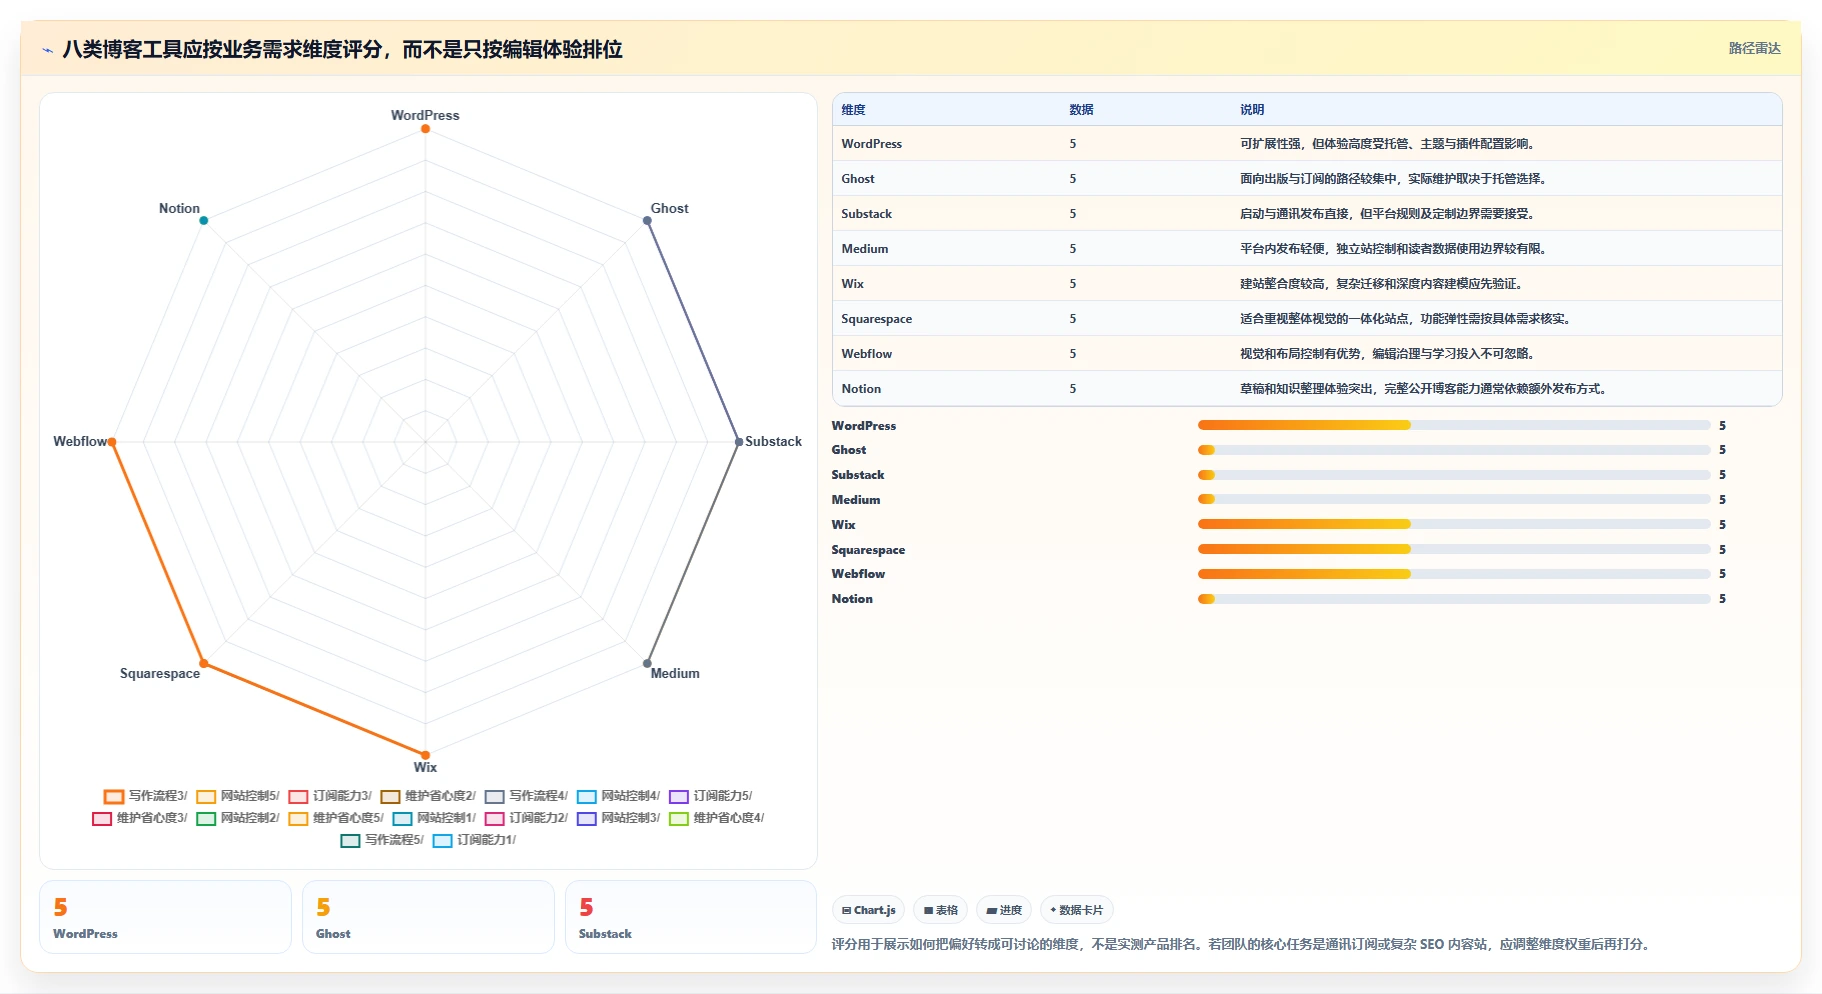Viewport: 1822px width, 994px height.
Task: Toggle 订阅能力1/ legend item
Action: click(x=474, y=840)
